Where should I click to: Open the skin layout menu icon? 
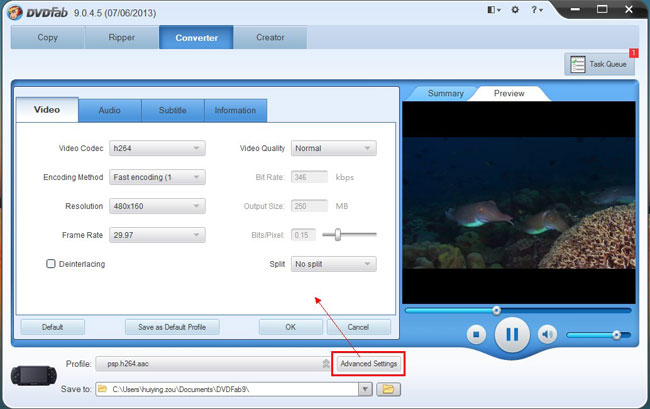coord(494,10)
